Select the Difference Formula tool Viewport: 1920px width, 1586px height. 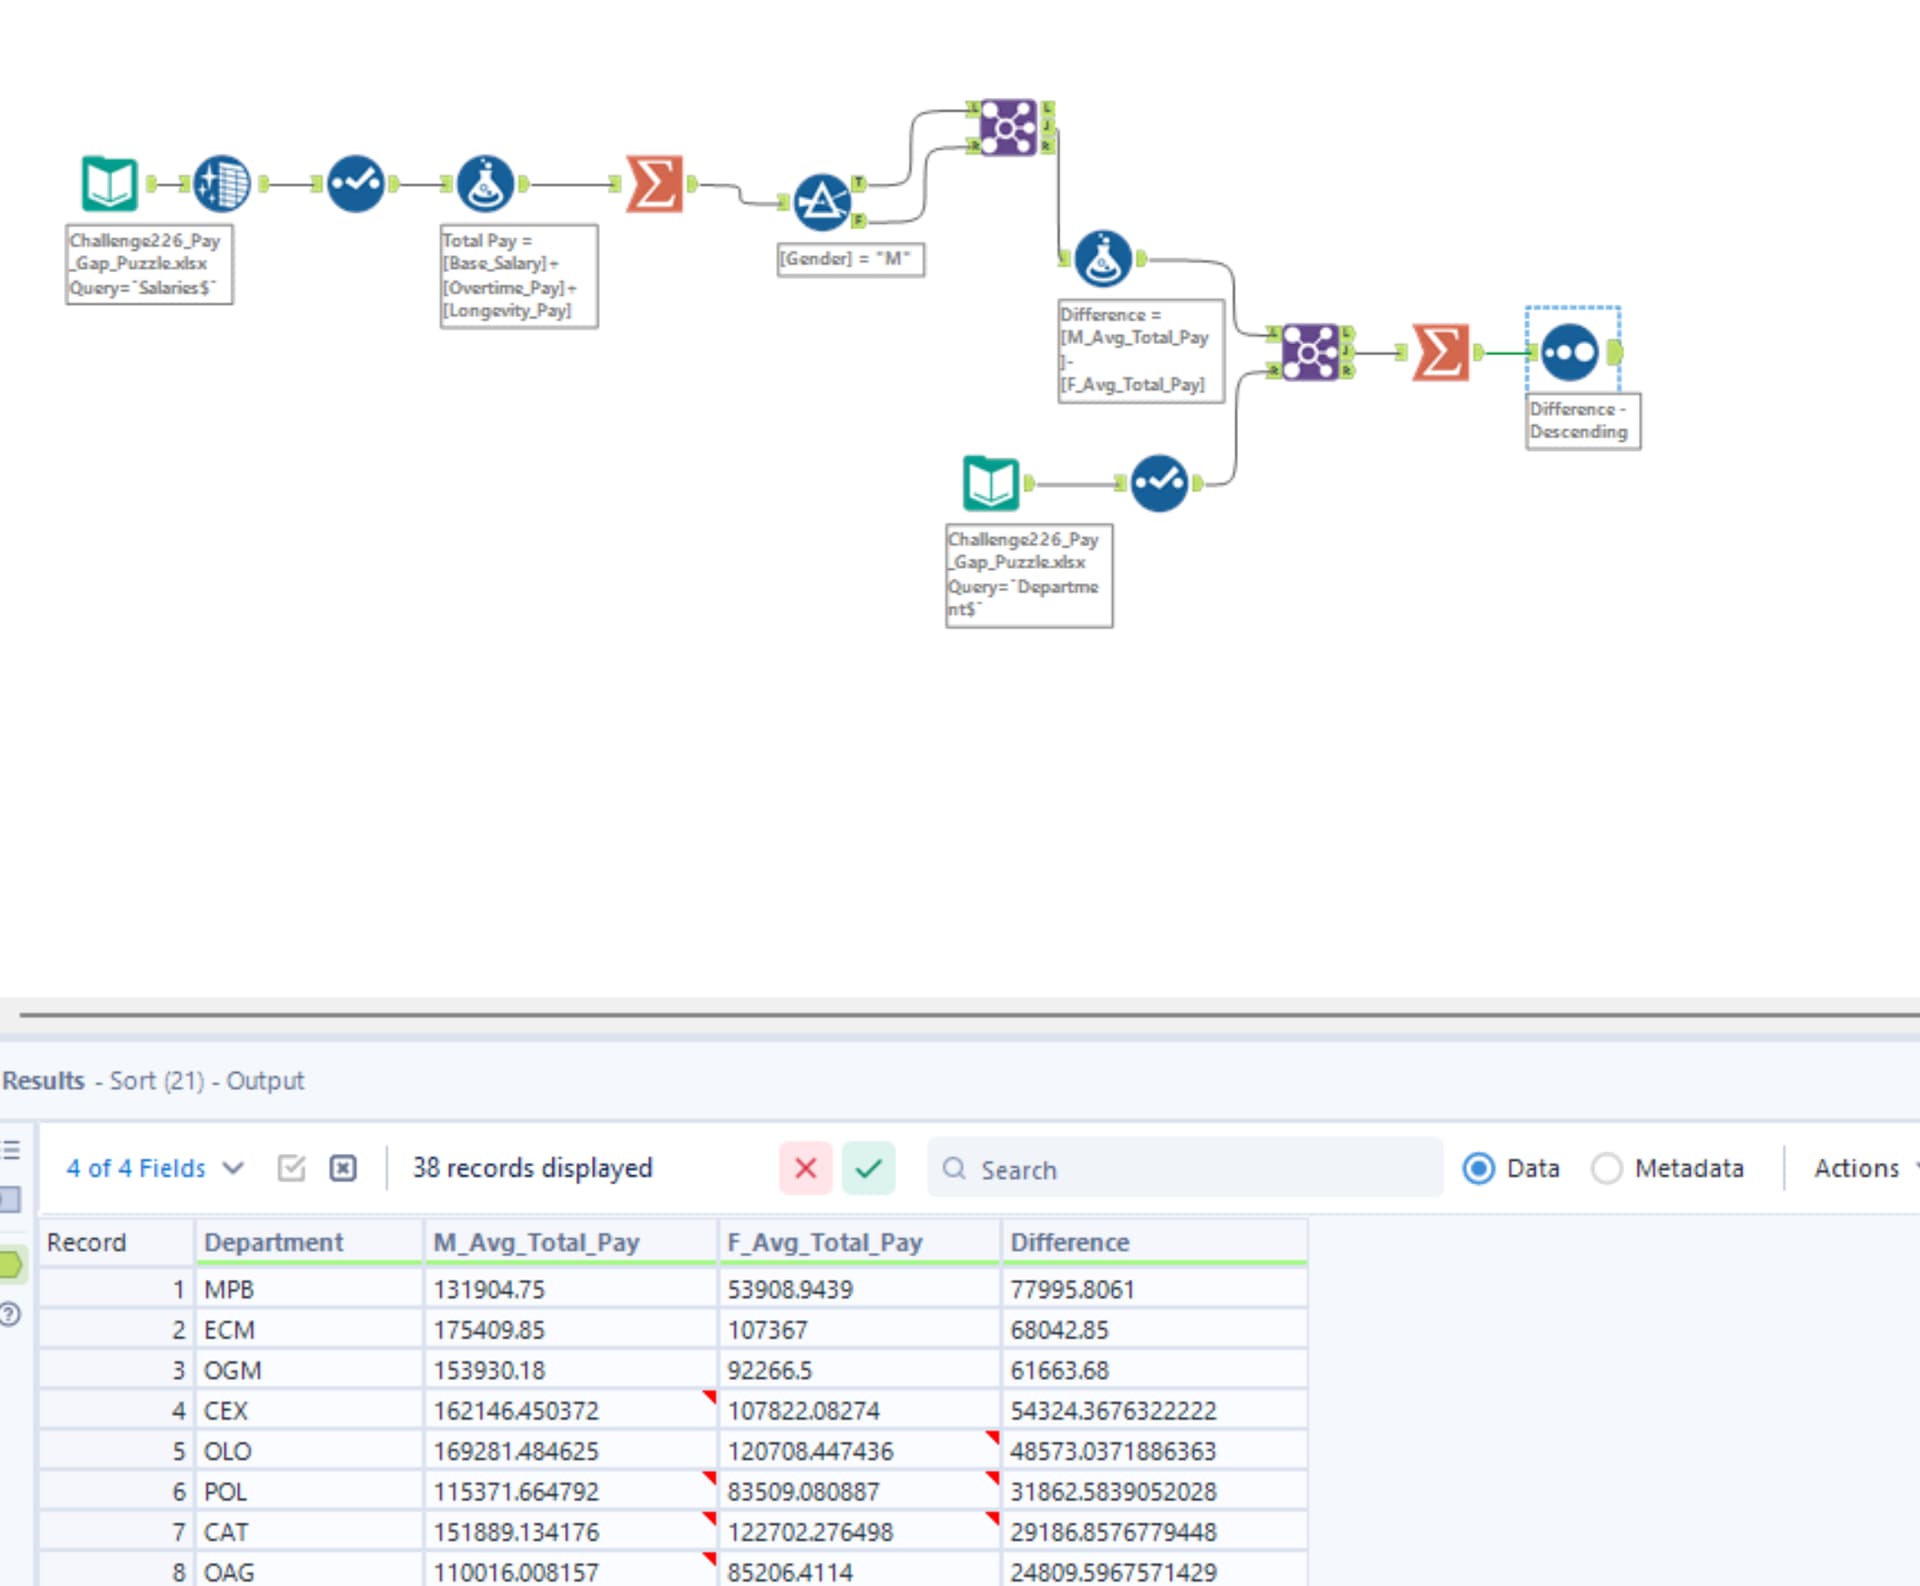pyautogui.click(x=1103, y=259)
